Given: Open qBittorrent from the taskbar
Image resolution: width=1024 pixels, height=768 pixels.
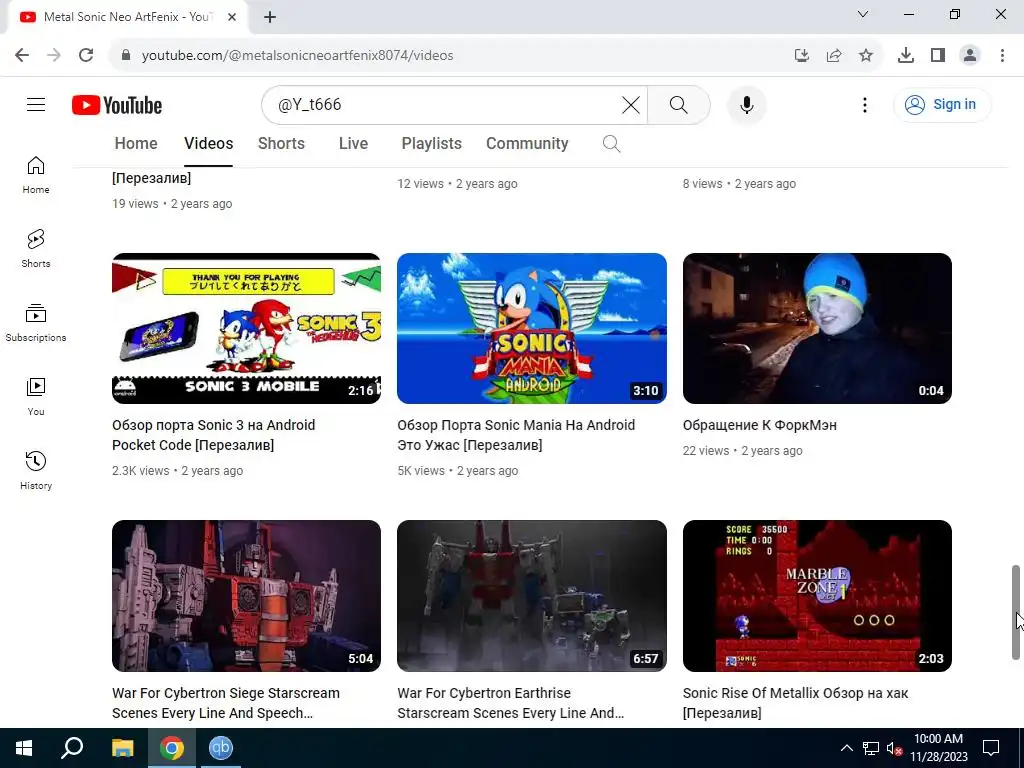Looking at the screenshot, I should 221,748.
